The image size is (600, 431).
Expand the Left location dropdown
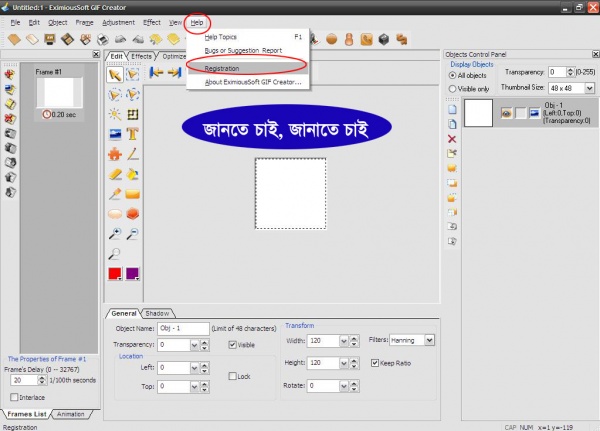coord(194,368)
